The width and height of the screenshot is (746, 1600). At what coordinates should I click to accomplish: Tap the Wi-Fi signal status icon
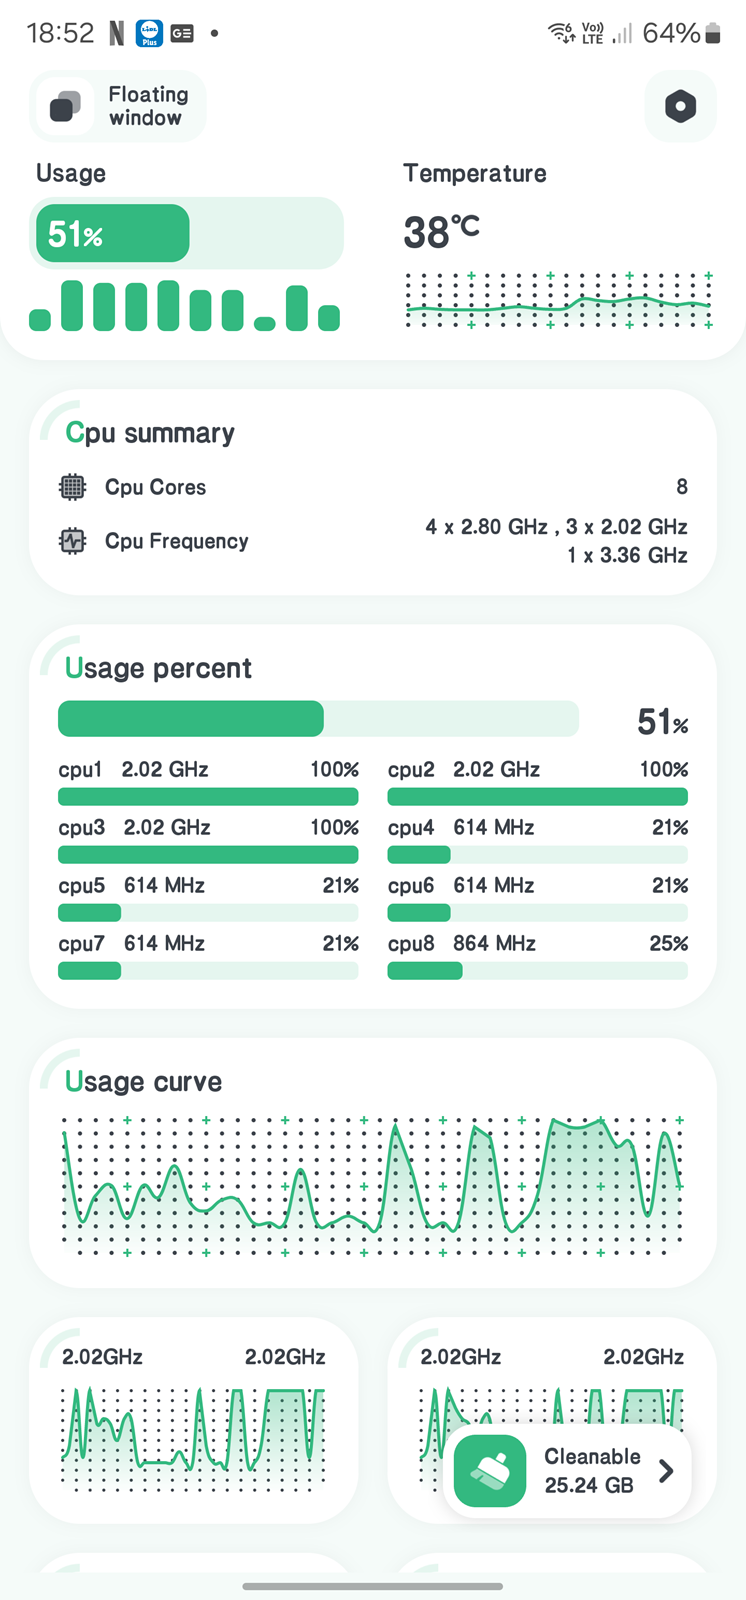click(x=561, y=33)
